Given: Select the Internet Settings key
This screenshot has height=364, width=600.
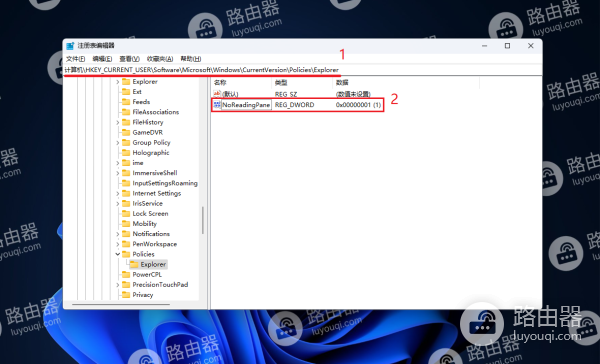Looking at the screenshot, I should coord(157,193).
